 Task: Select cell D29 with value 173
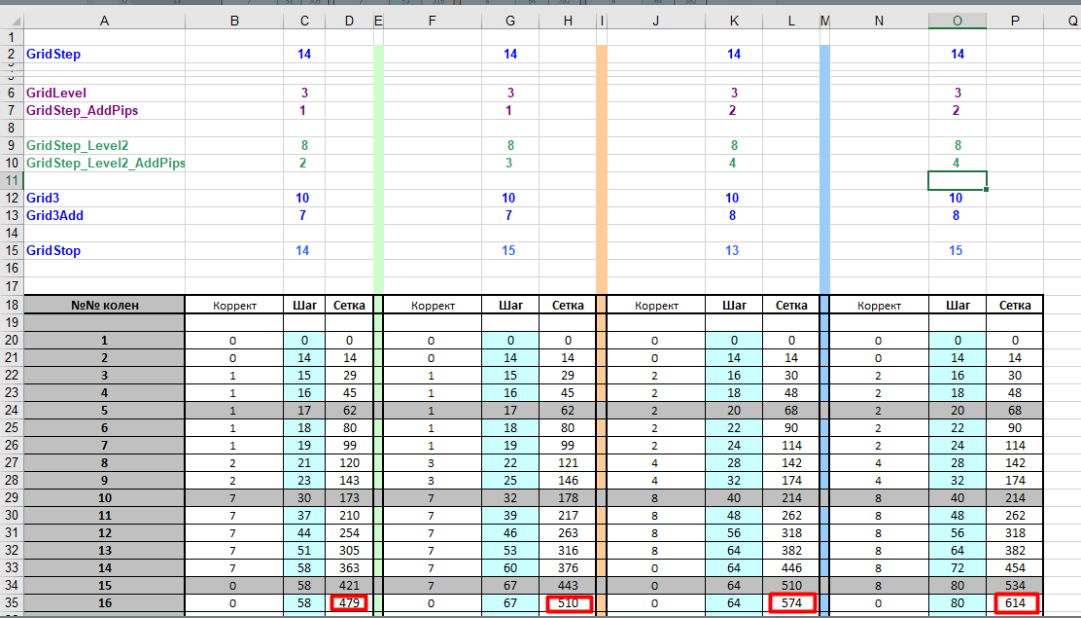(349, 498)
